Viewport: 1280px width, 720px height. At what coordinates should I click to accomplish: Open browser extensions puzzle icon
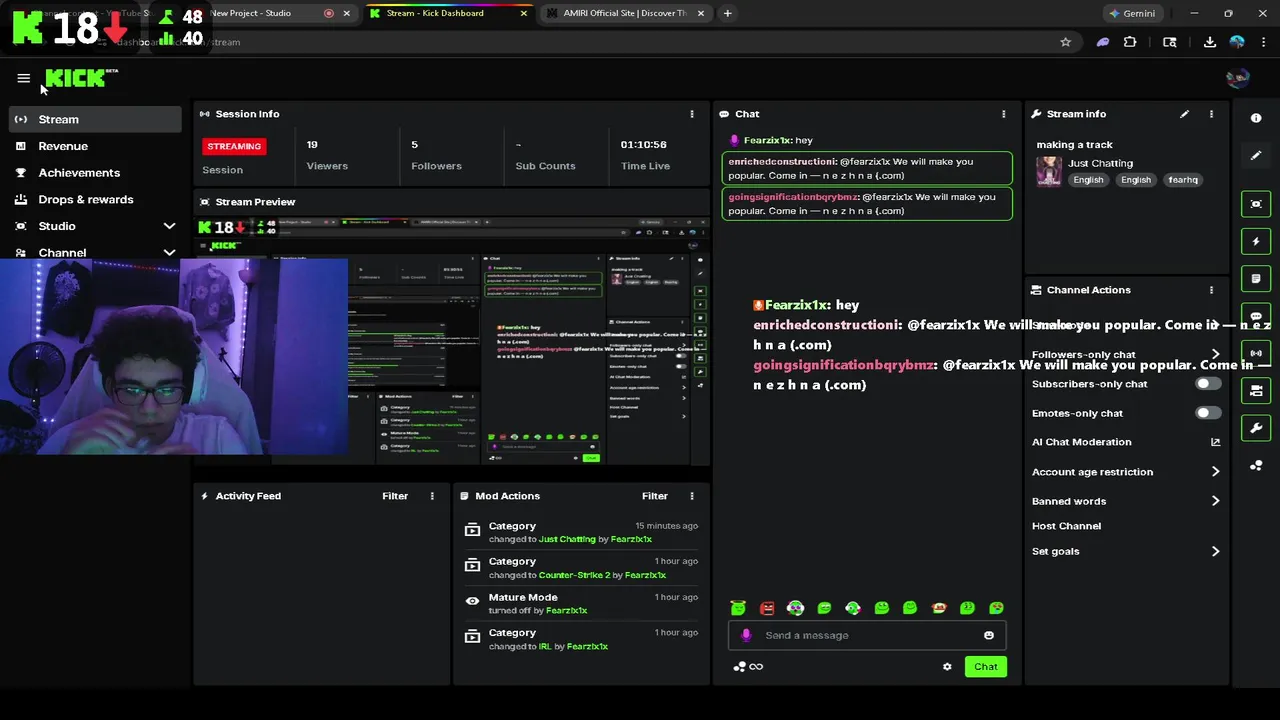[1130, 42]
